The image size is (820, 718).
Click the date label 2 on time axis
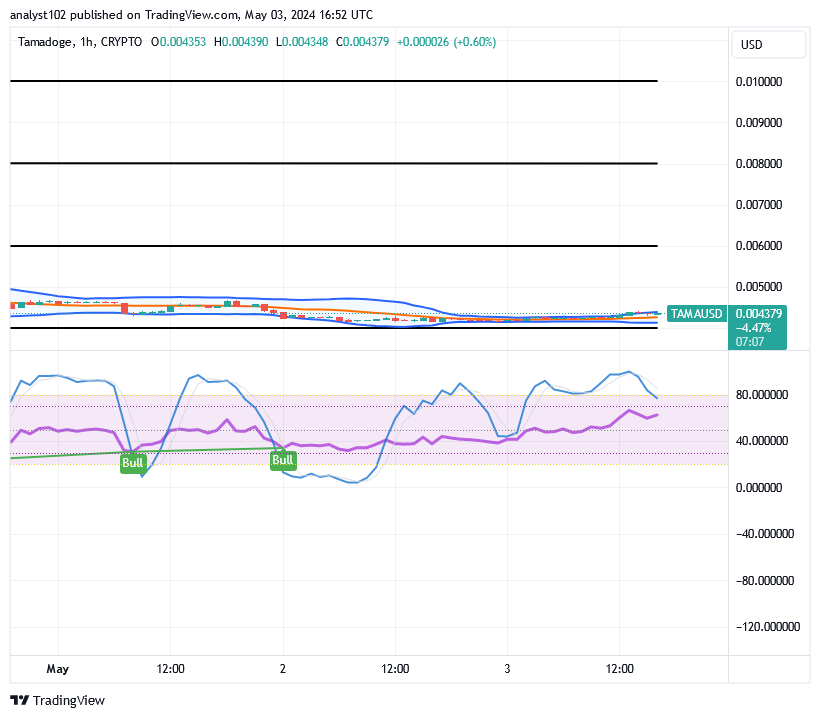pyautogui.click(x=283, y=669)
